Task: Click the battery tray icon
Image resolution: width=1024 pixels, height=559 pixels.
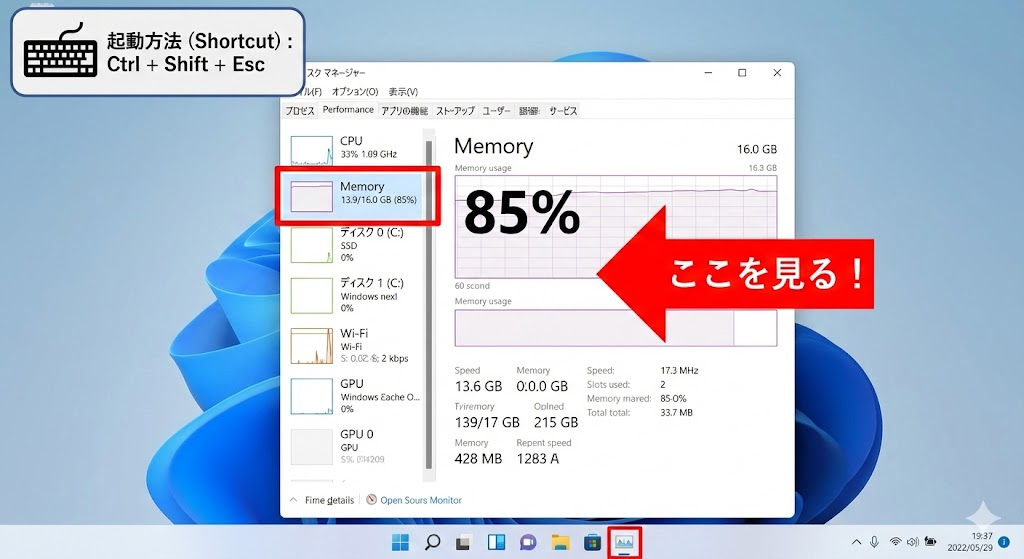Action: (x=931, y=541)
